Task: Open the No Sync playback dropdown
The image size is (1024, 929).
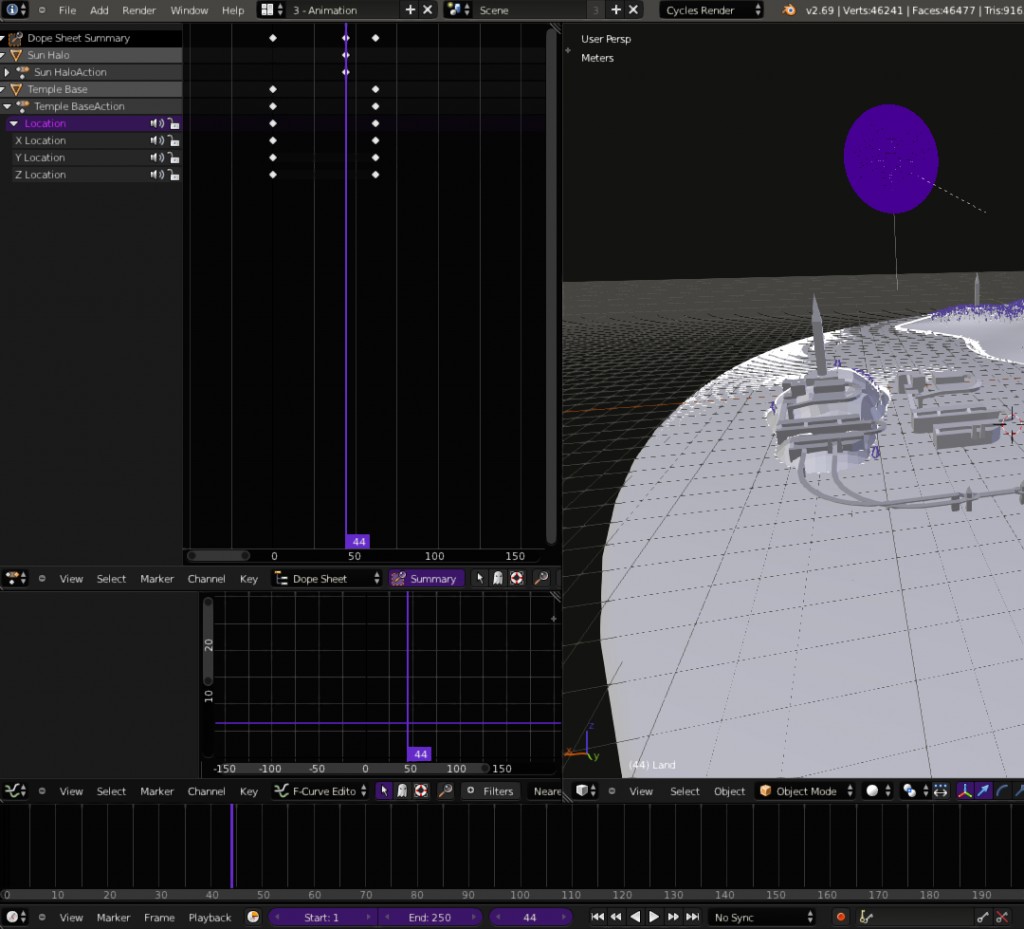Action: pyautogui.click(x=760, y=917)
